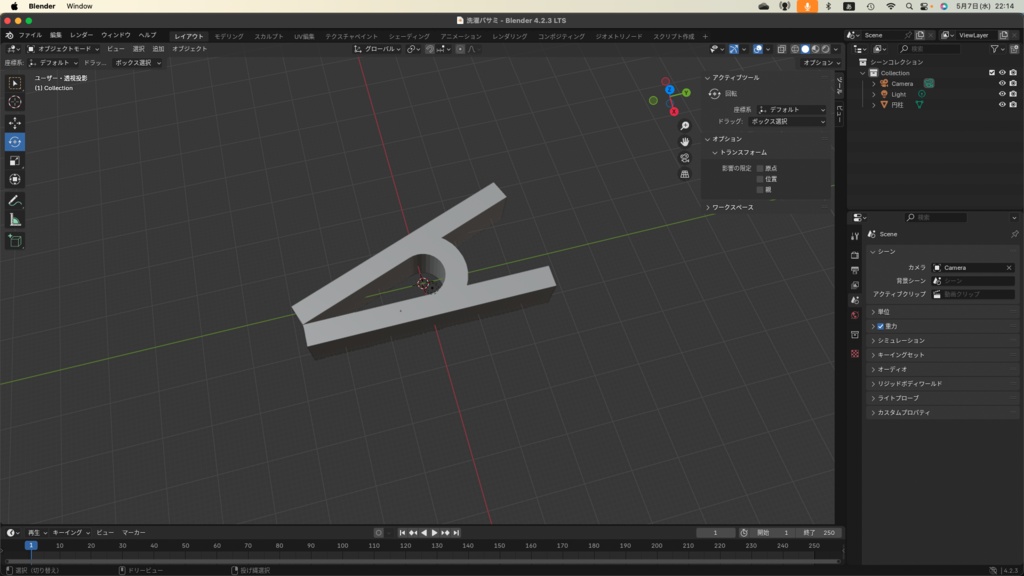Screen dimensions: 1024x576
Task: Hide the Light object with its eye icon
Action: click(x=1002, y=94)
